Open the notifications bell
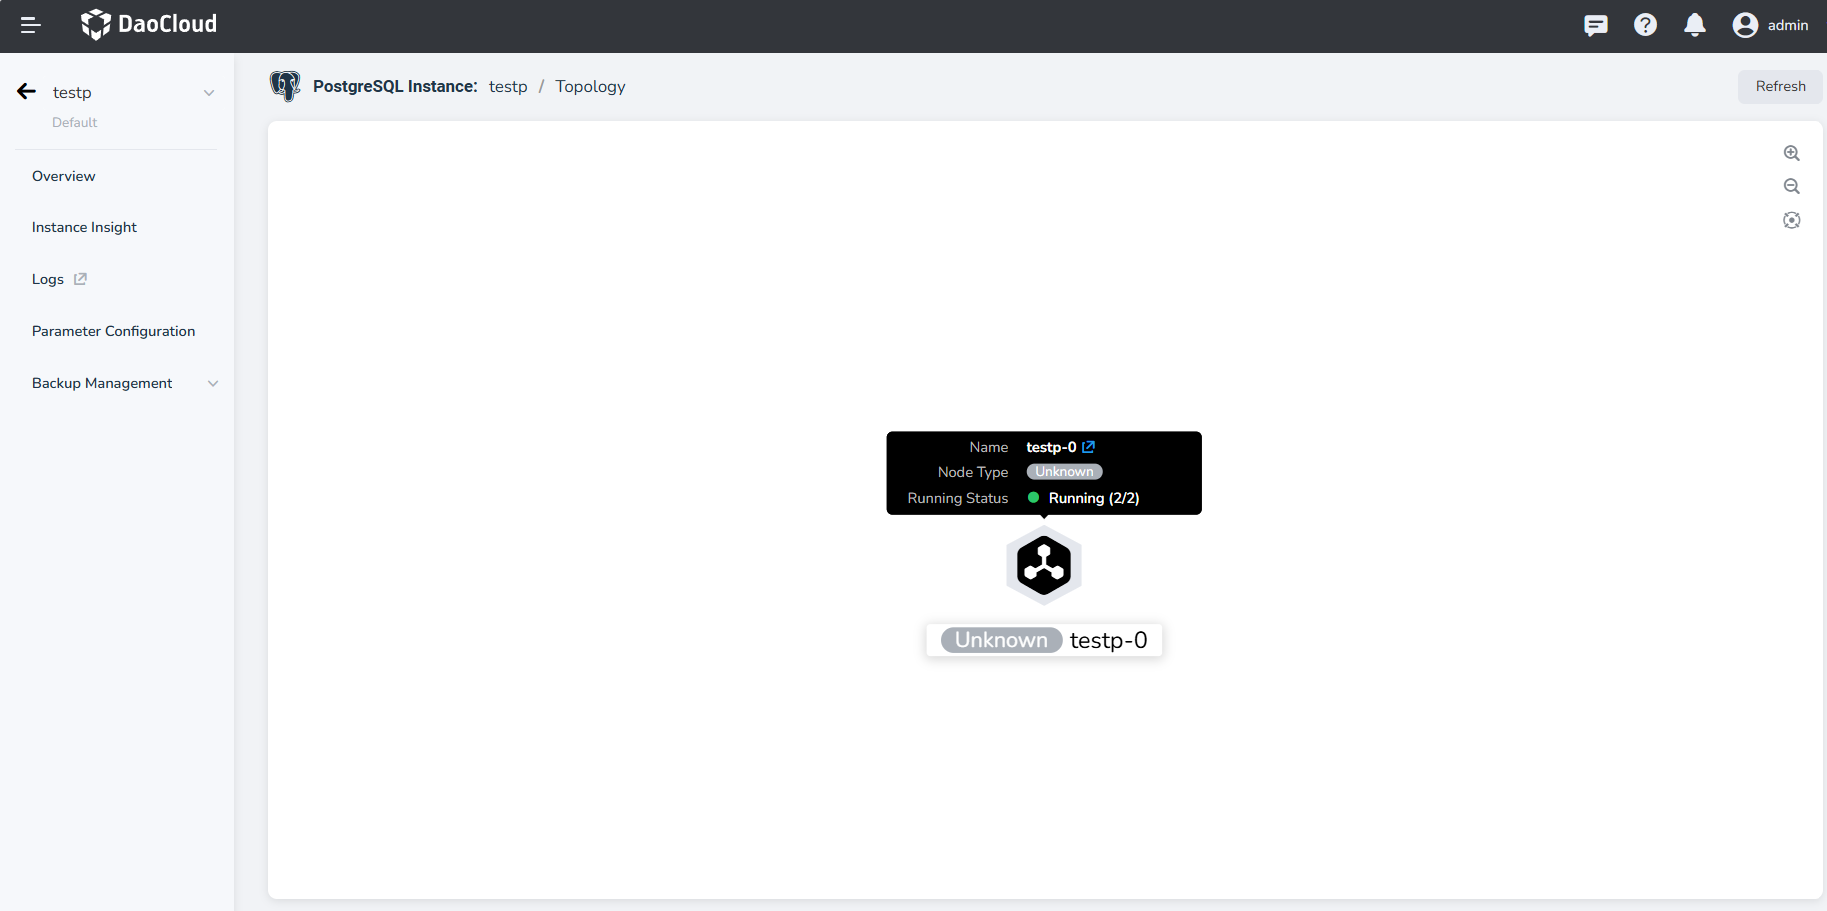Image resolution: width=1827 pixels, height=911 pixels. (x=1694, y=25)
